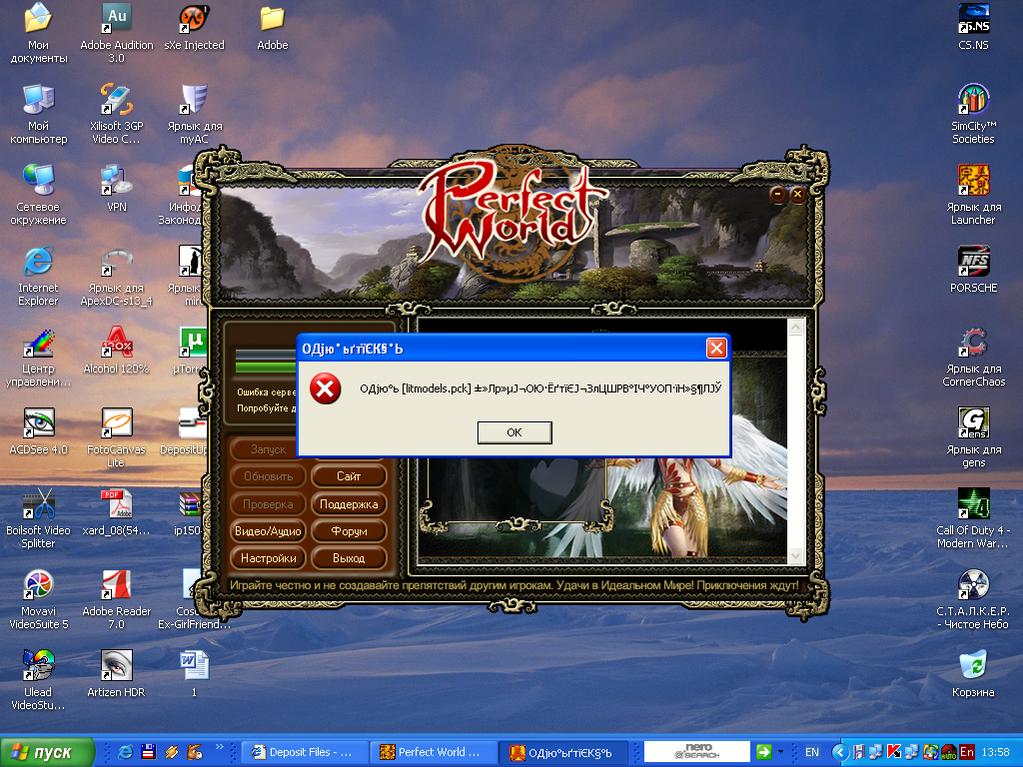
Task: Select CS.NS desktop icon
Action: (x=973, y=27)
